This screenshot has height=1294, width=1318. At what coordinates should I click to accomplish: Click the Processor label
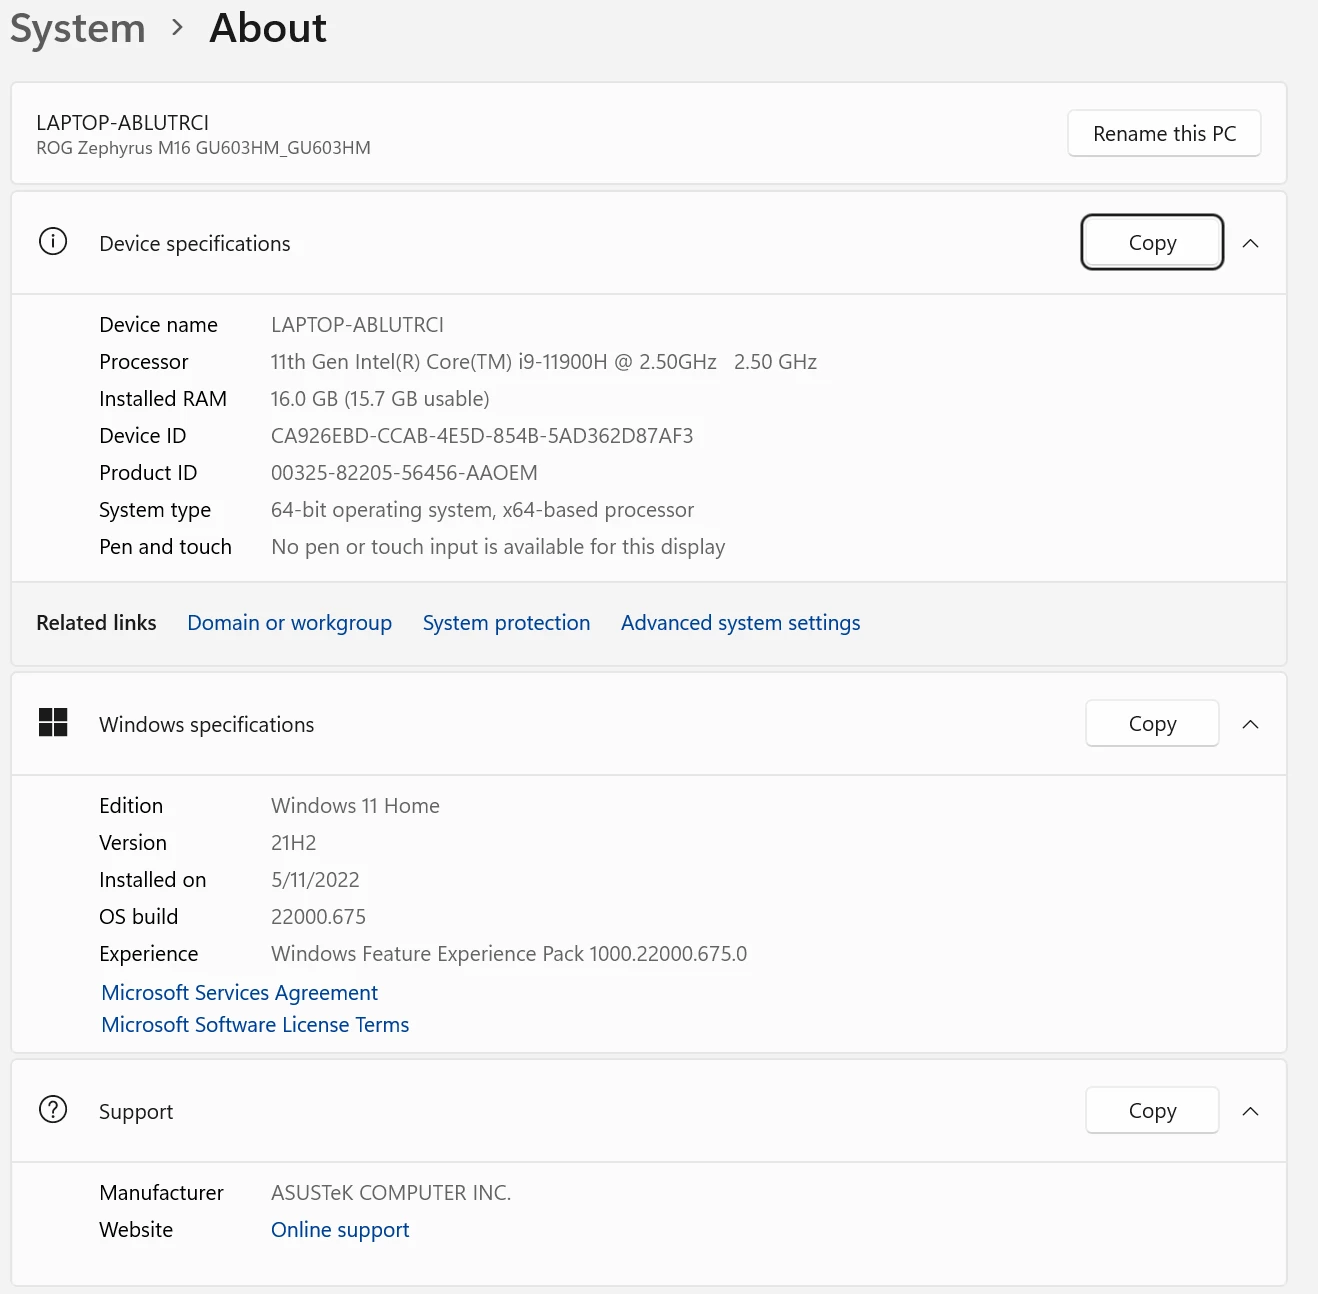144,362
